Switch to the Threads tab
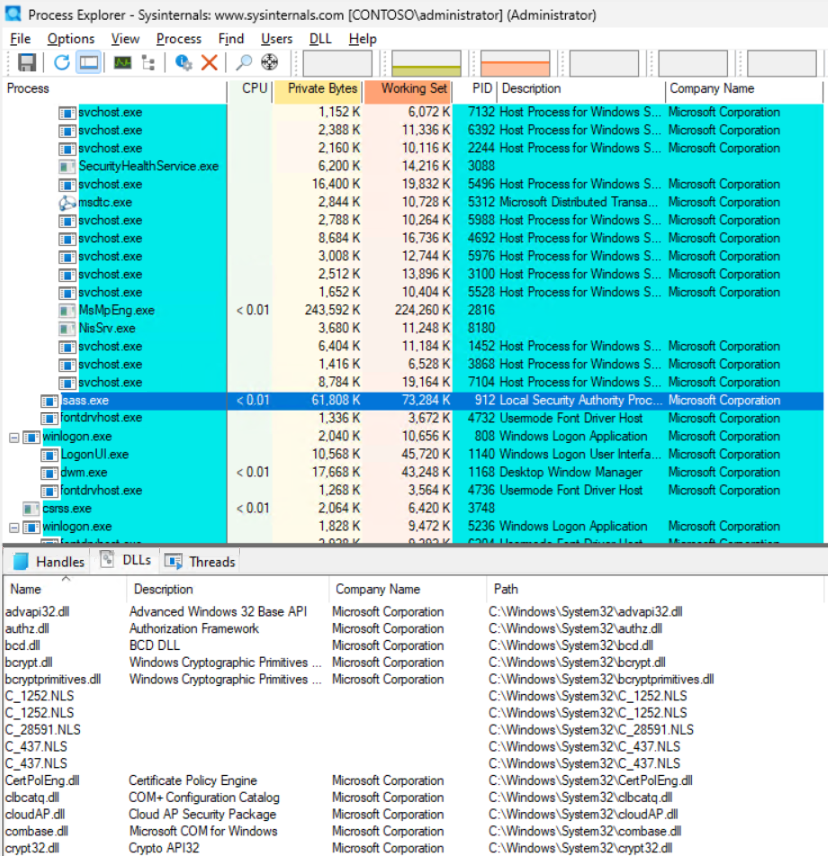The width and height of the screenshot is (828, 856). coord(200,561)
